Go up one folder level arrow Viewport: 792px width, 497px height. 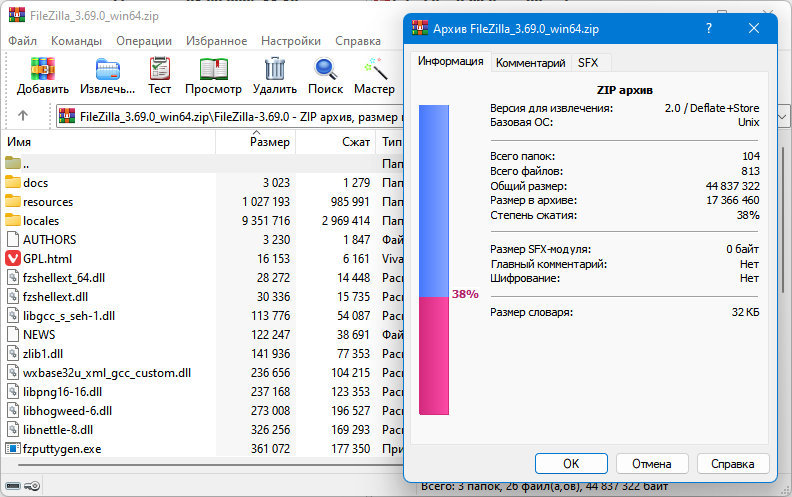click(23, 116)
